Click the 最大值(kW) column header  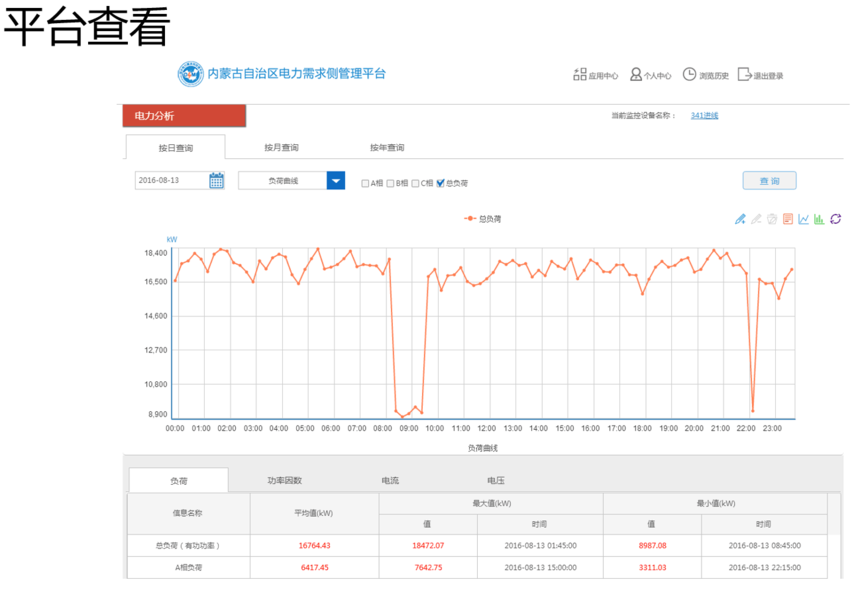point(491,503)
